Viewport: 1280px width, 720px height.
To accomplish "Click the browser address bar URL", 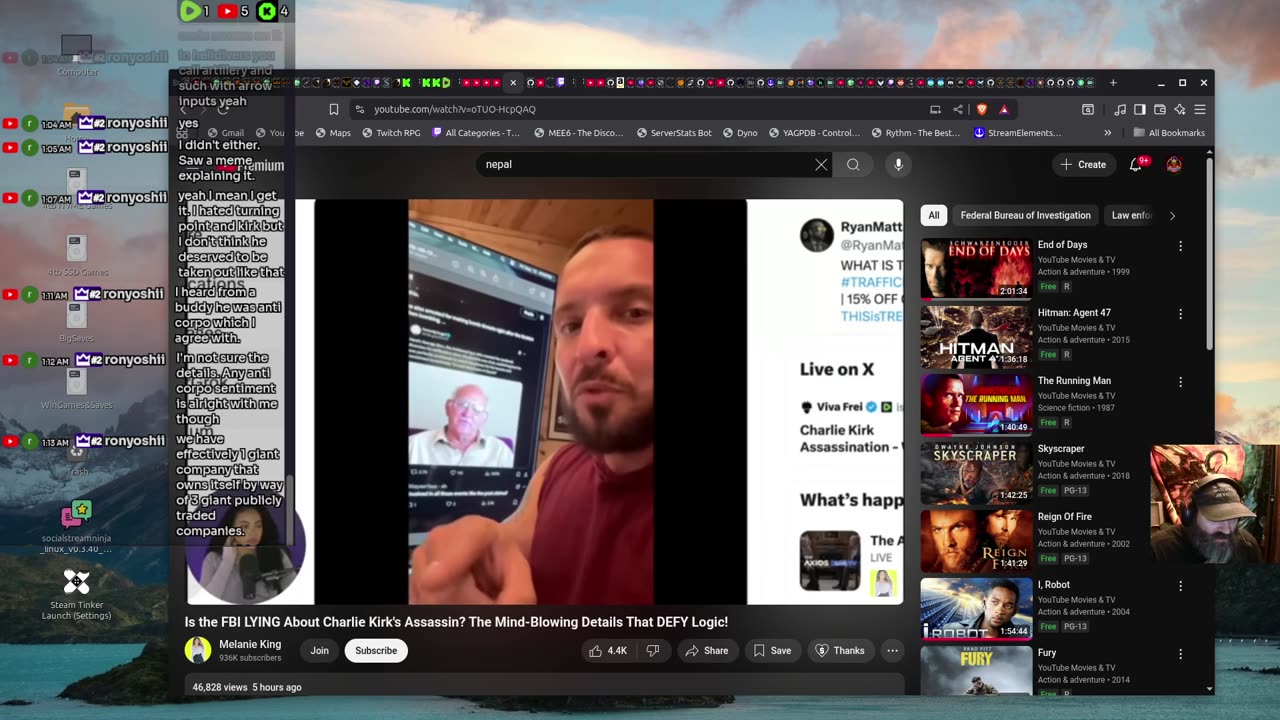I will point(455,109).
